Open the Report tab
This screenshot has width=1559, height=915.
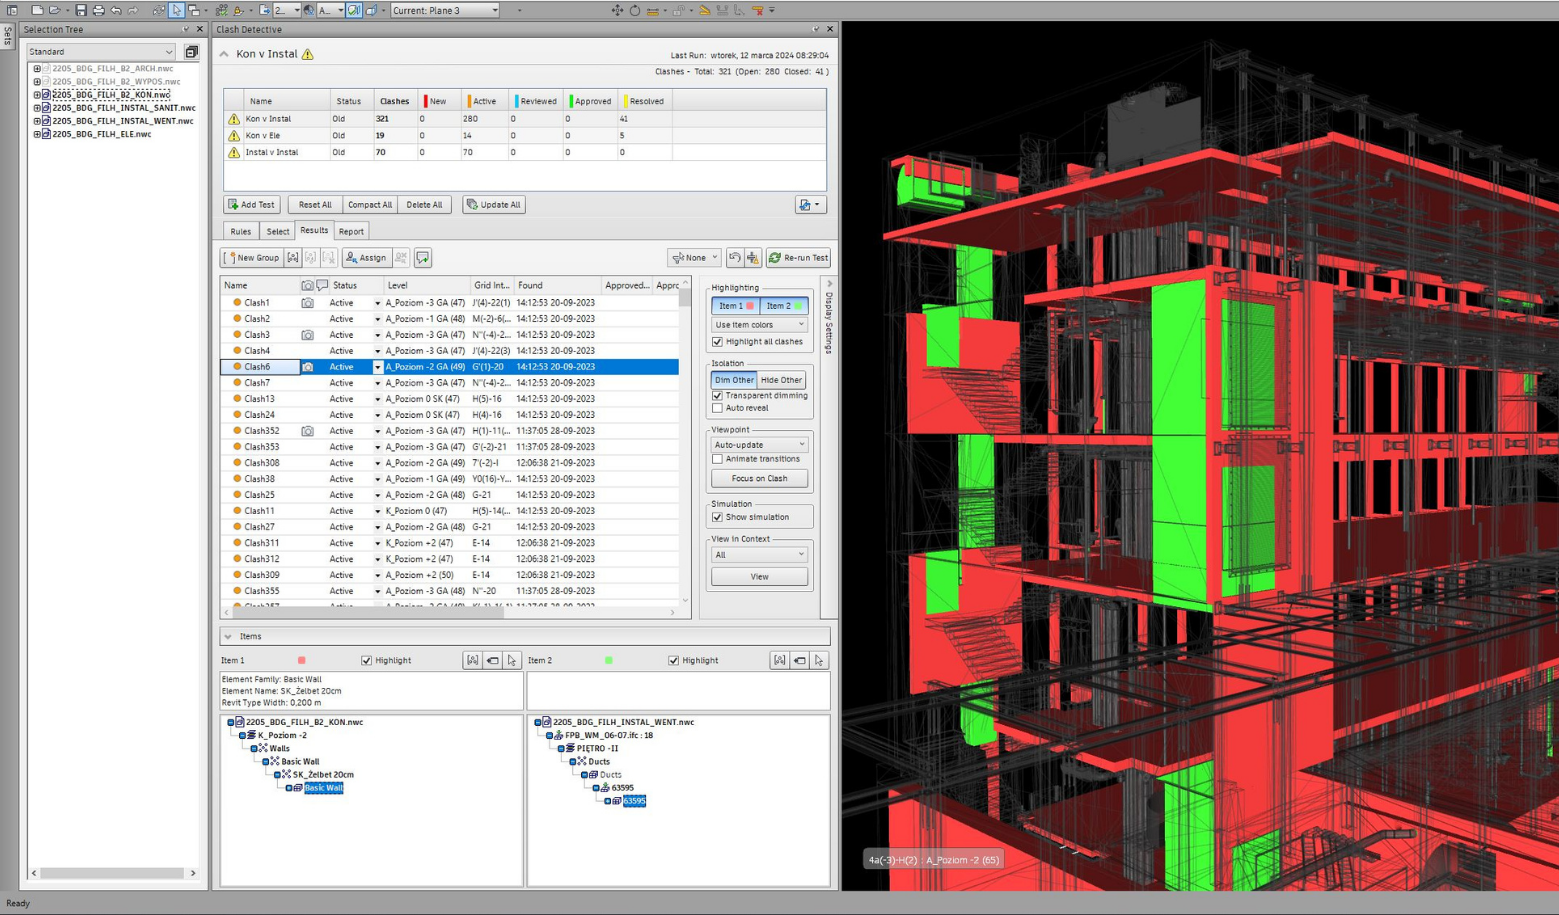[351, 231]
